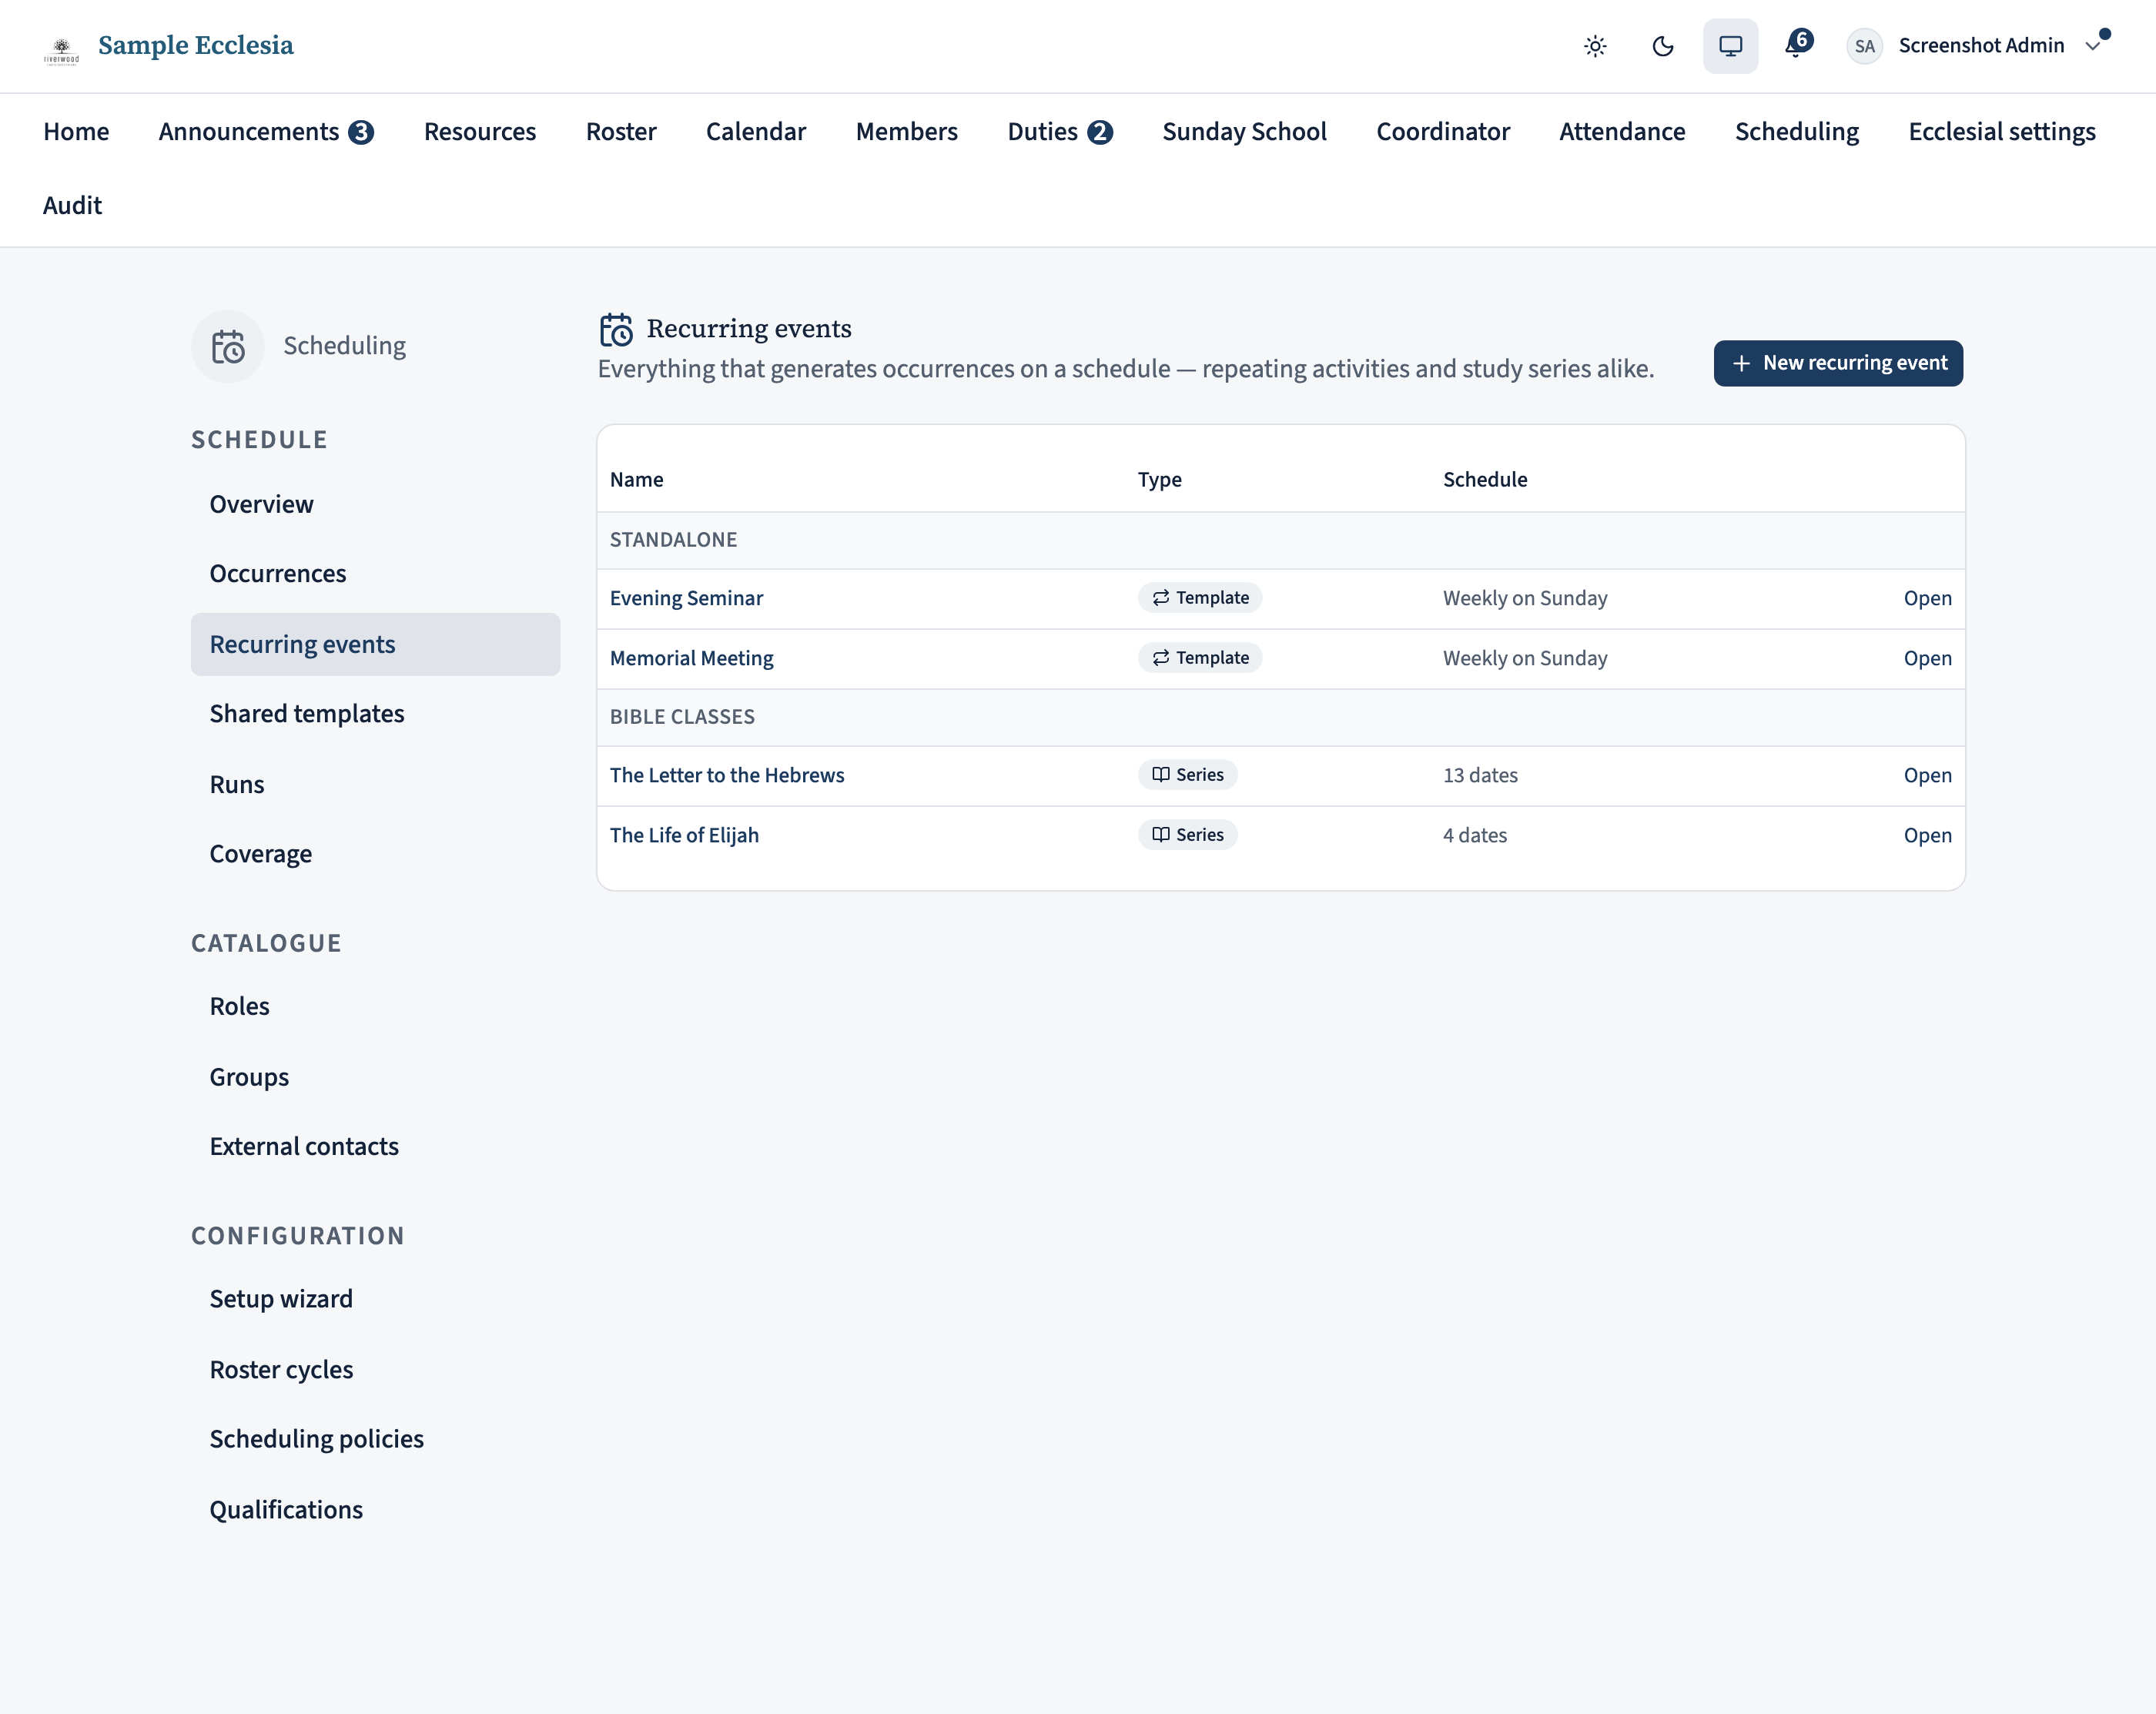
Task: Open Announcements in top navigation
Action: point(266,132)
